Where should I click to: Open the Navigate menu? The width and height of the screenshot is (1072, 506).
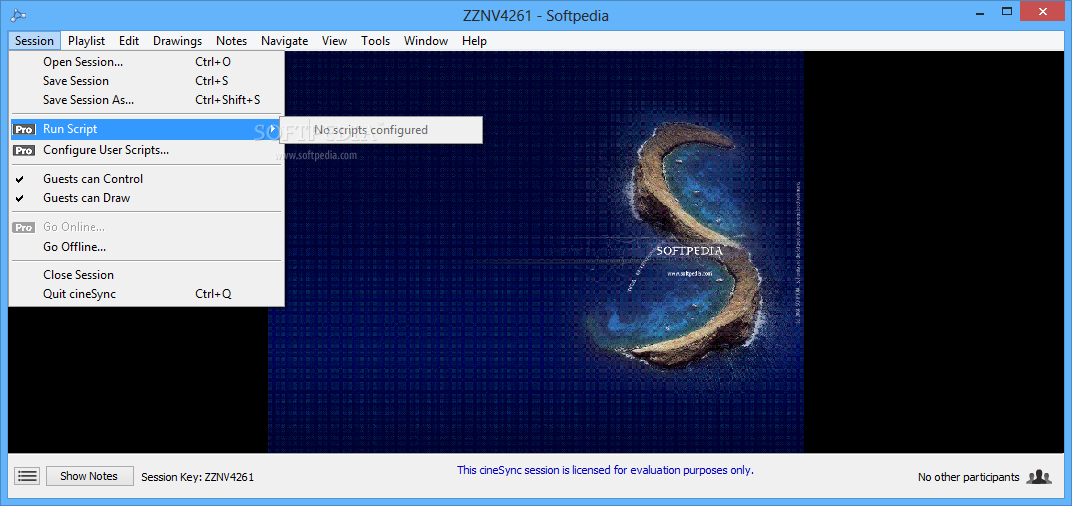tap(284, 41)
